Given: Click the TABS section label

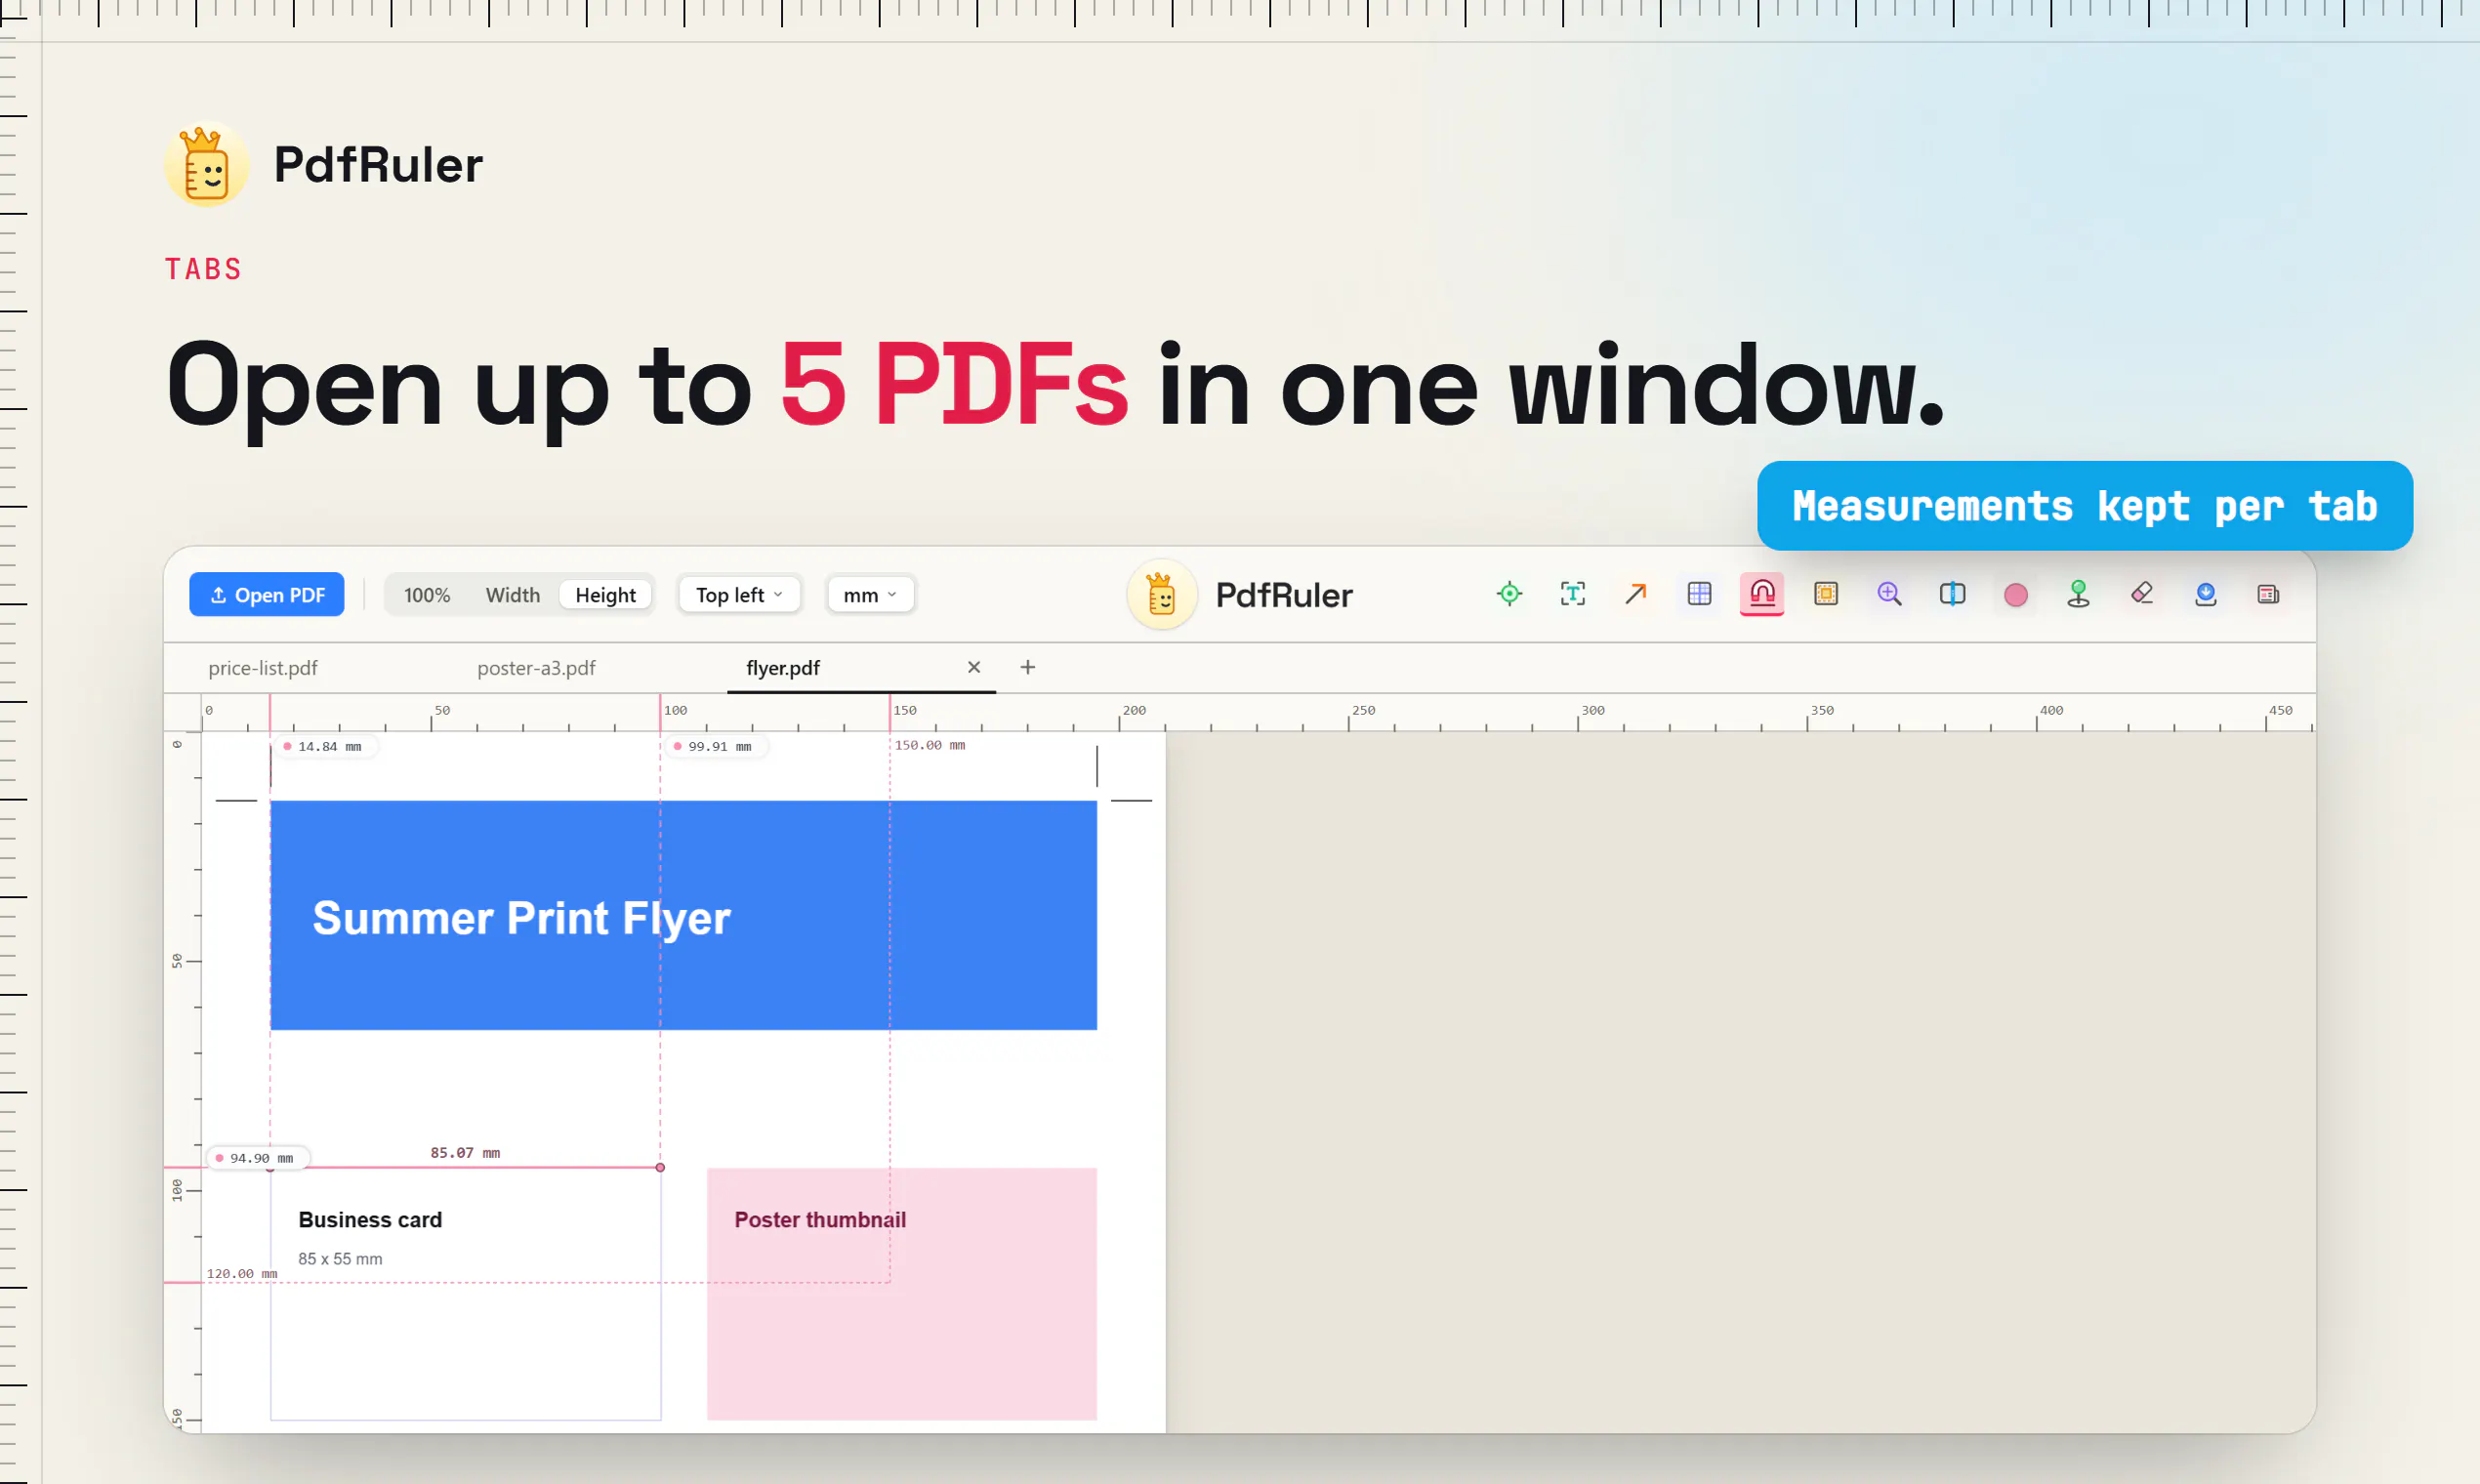Looking at the screenshot, I should coord(203,269).
